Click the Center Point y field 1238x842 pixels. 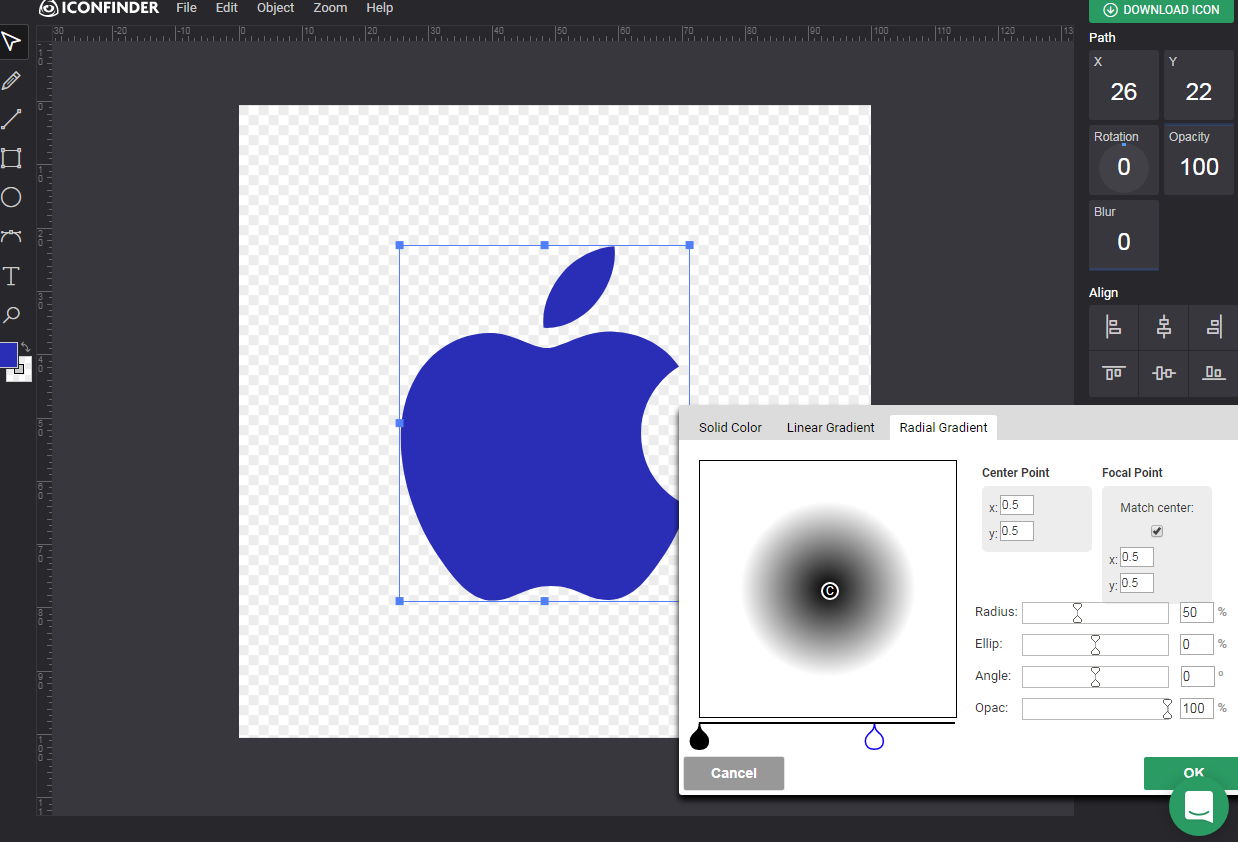1017,531
